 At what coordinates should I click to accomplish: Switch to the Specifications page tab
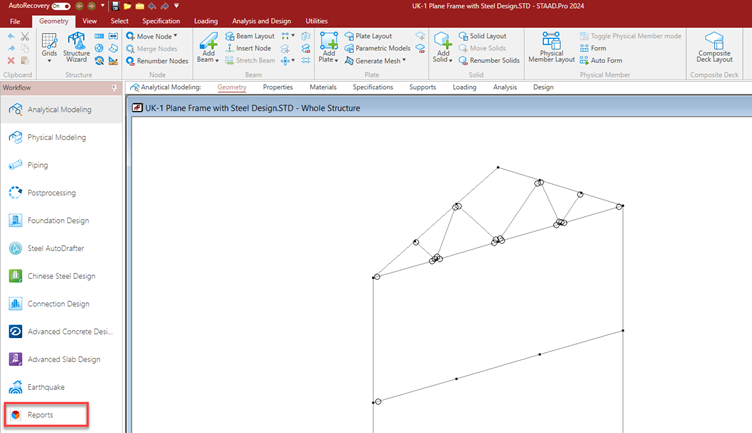click(x=373, y=87)
